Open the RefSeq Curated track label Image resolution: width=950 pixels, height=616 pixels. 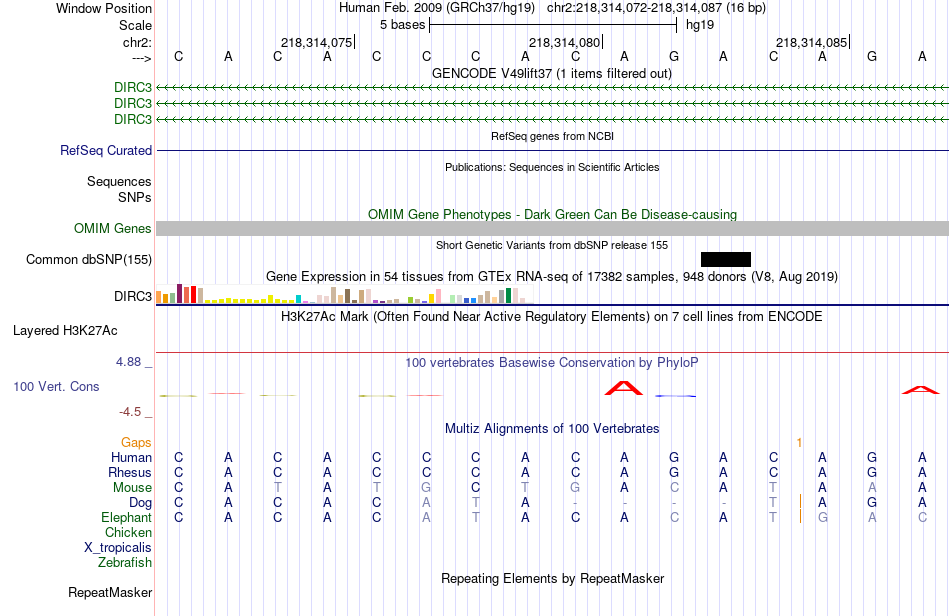[106, 150]
